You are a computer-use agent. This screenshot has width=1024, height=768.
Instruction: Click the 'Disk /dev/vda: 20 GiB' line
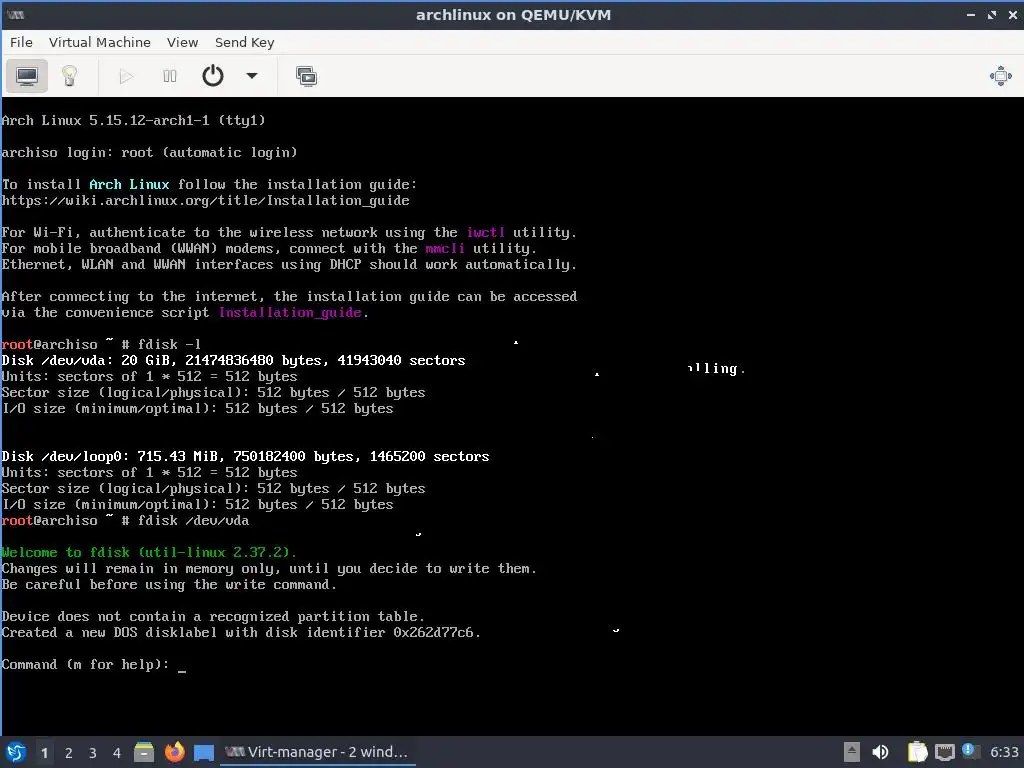[x=233, y=360]
